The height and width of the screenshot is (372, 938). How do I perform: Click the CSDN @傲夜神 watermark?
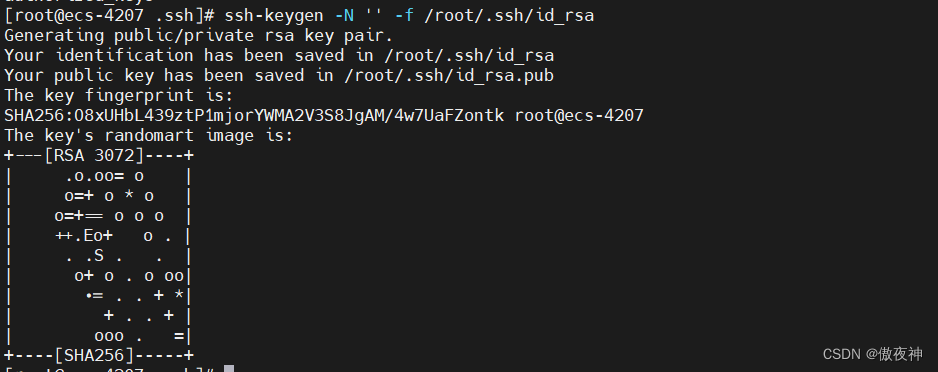pyautogui.click(x=872, y=354)
